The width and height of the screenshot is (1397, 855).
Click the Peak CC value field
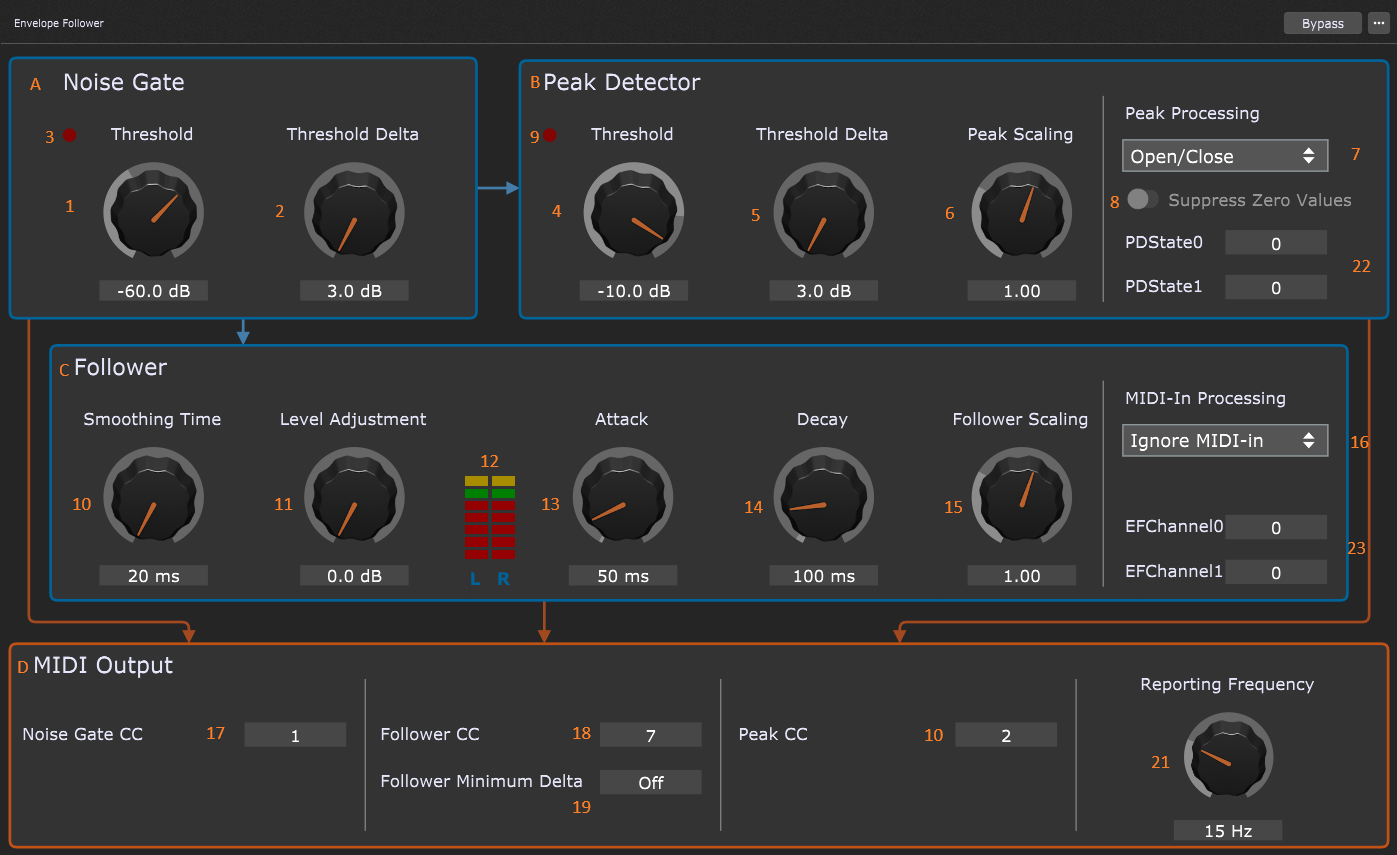(1005, 735)
